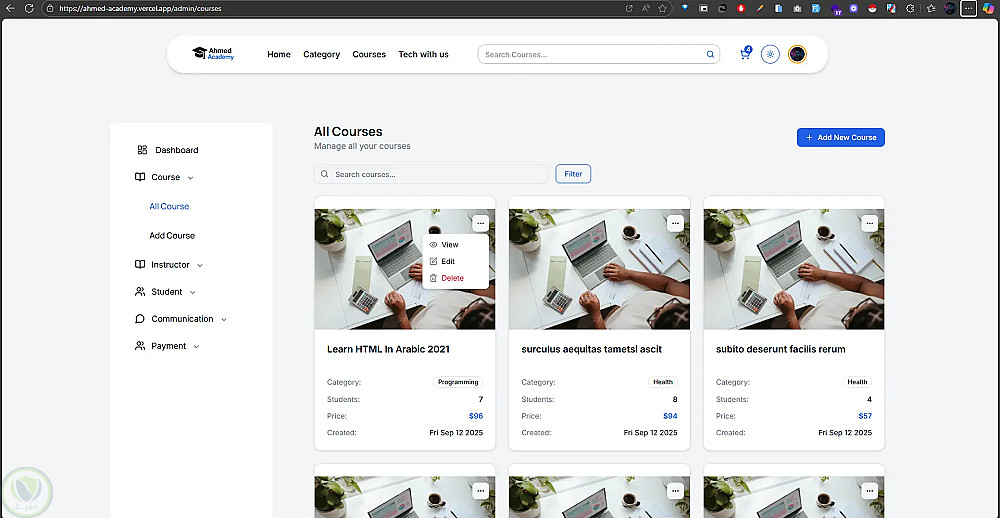Open the browser Read Aloud icon
The height and width of the screenshot is (518, 1000).
click(645, 9)
